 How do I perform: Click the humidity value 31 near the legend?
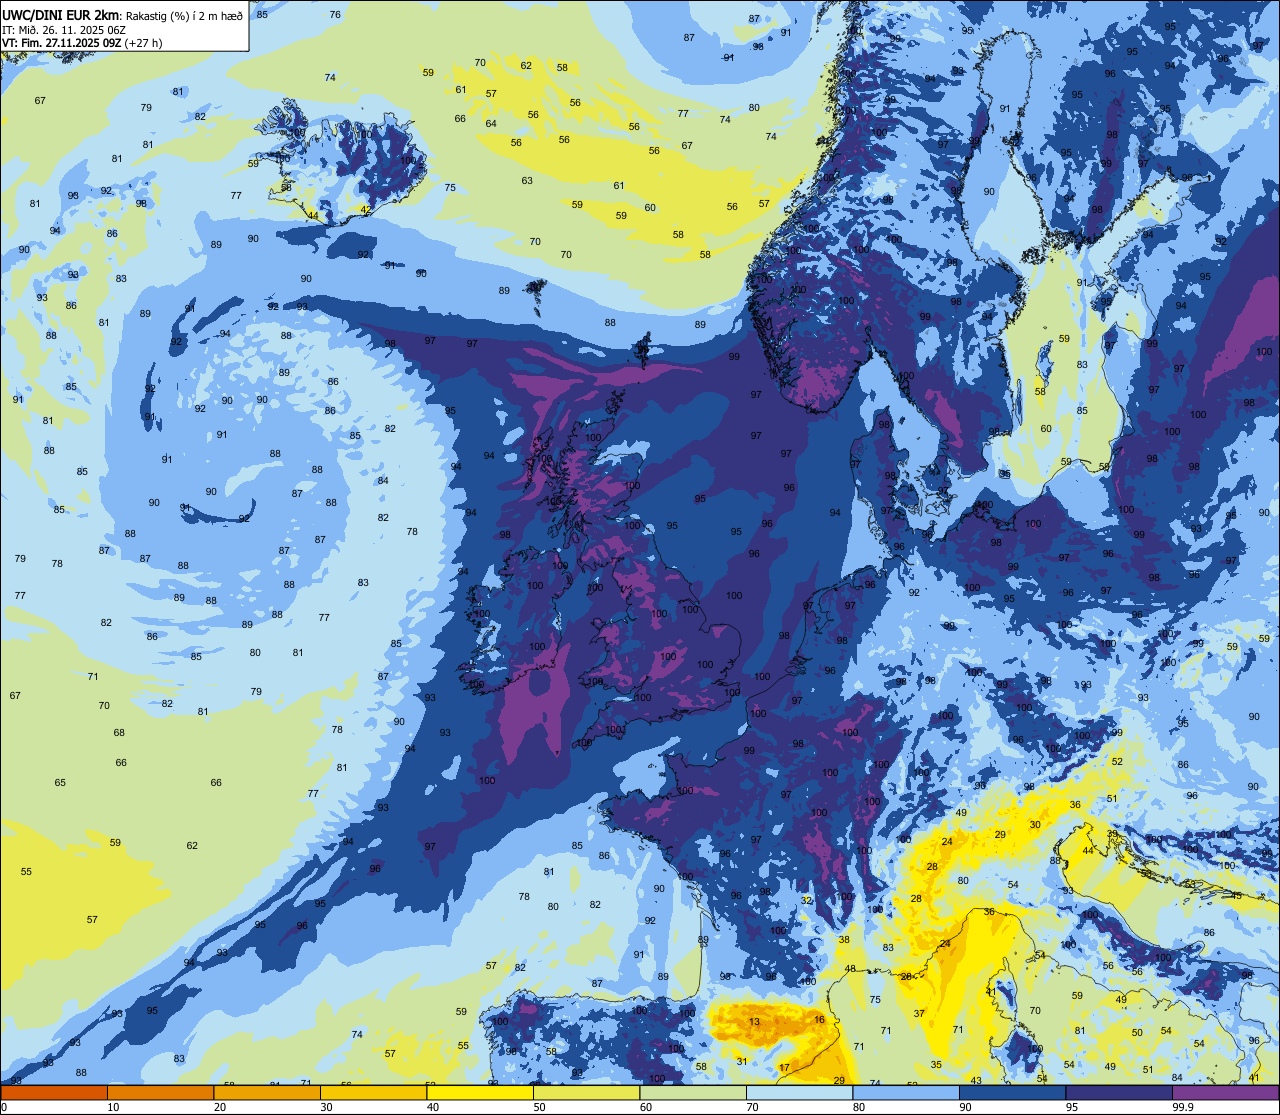[x=742, y=1061]
